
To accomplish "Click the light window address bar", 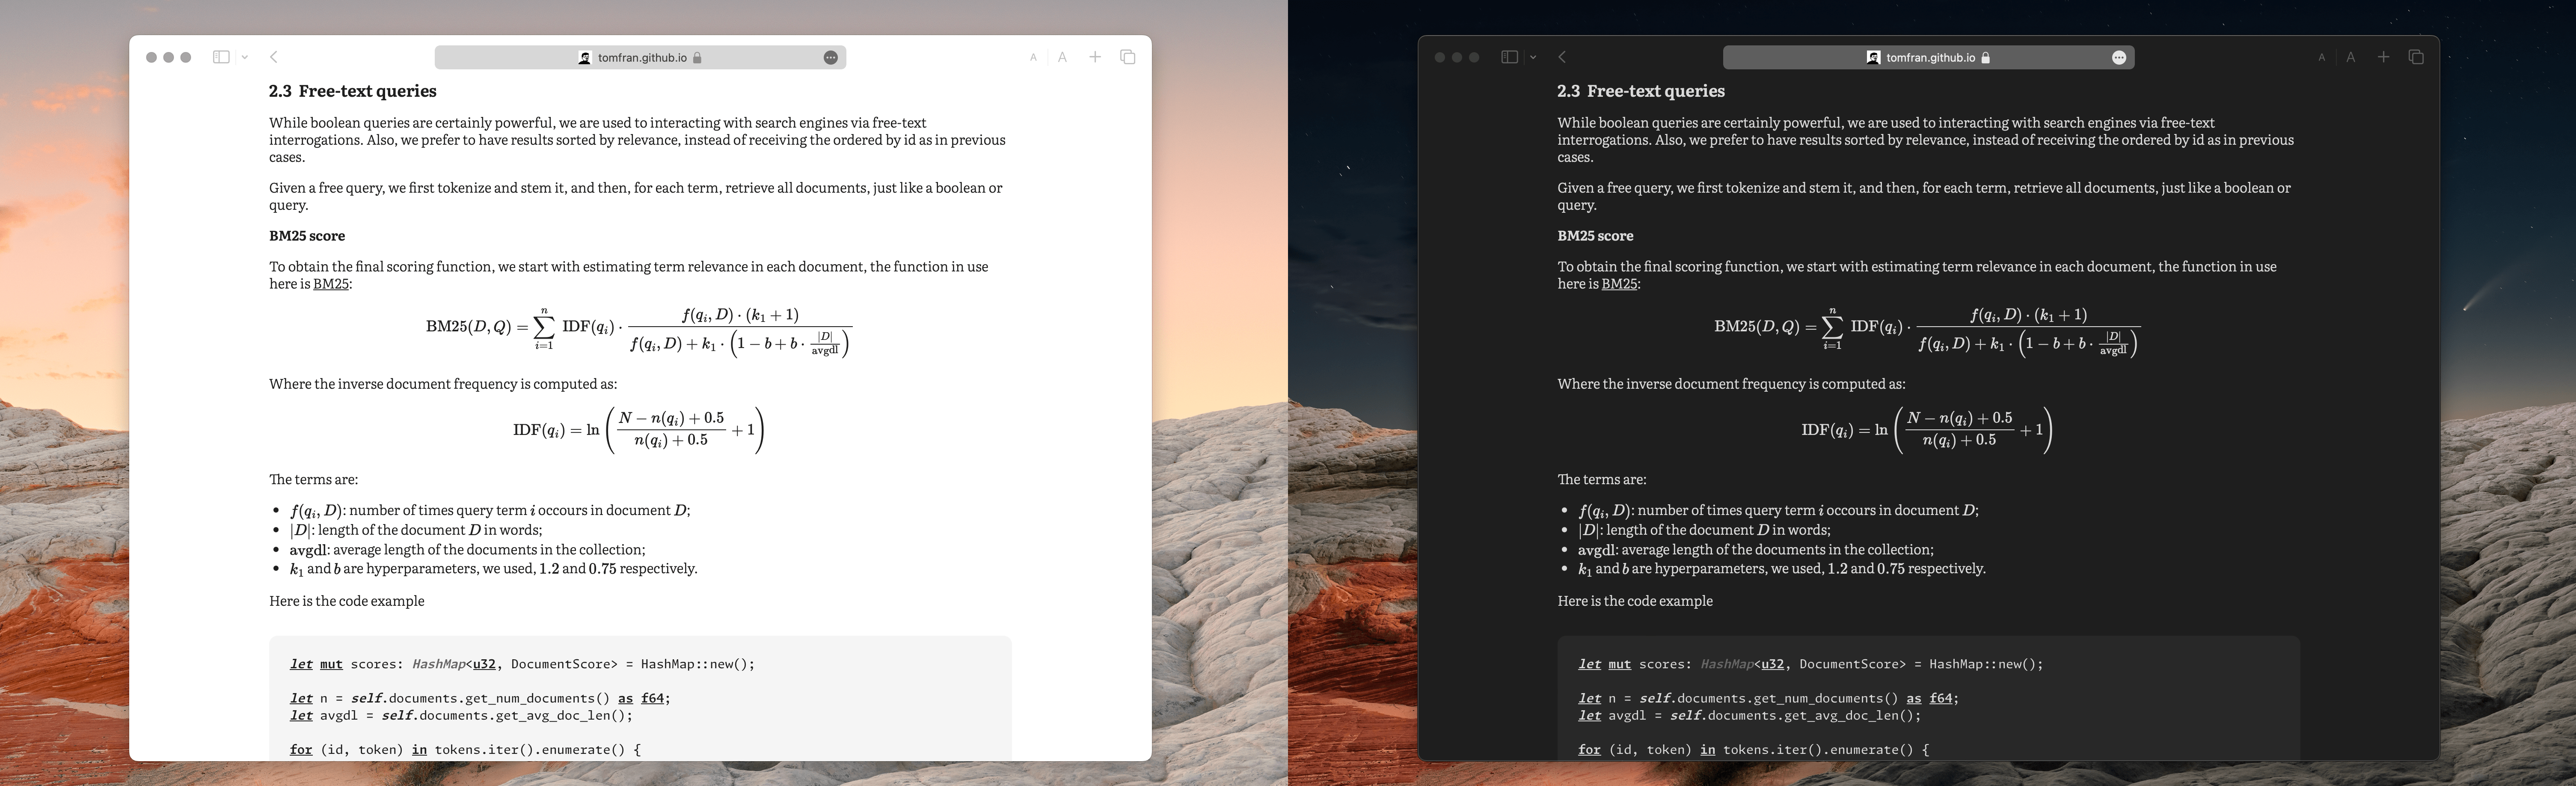I will (x=640, y=58).
